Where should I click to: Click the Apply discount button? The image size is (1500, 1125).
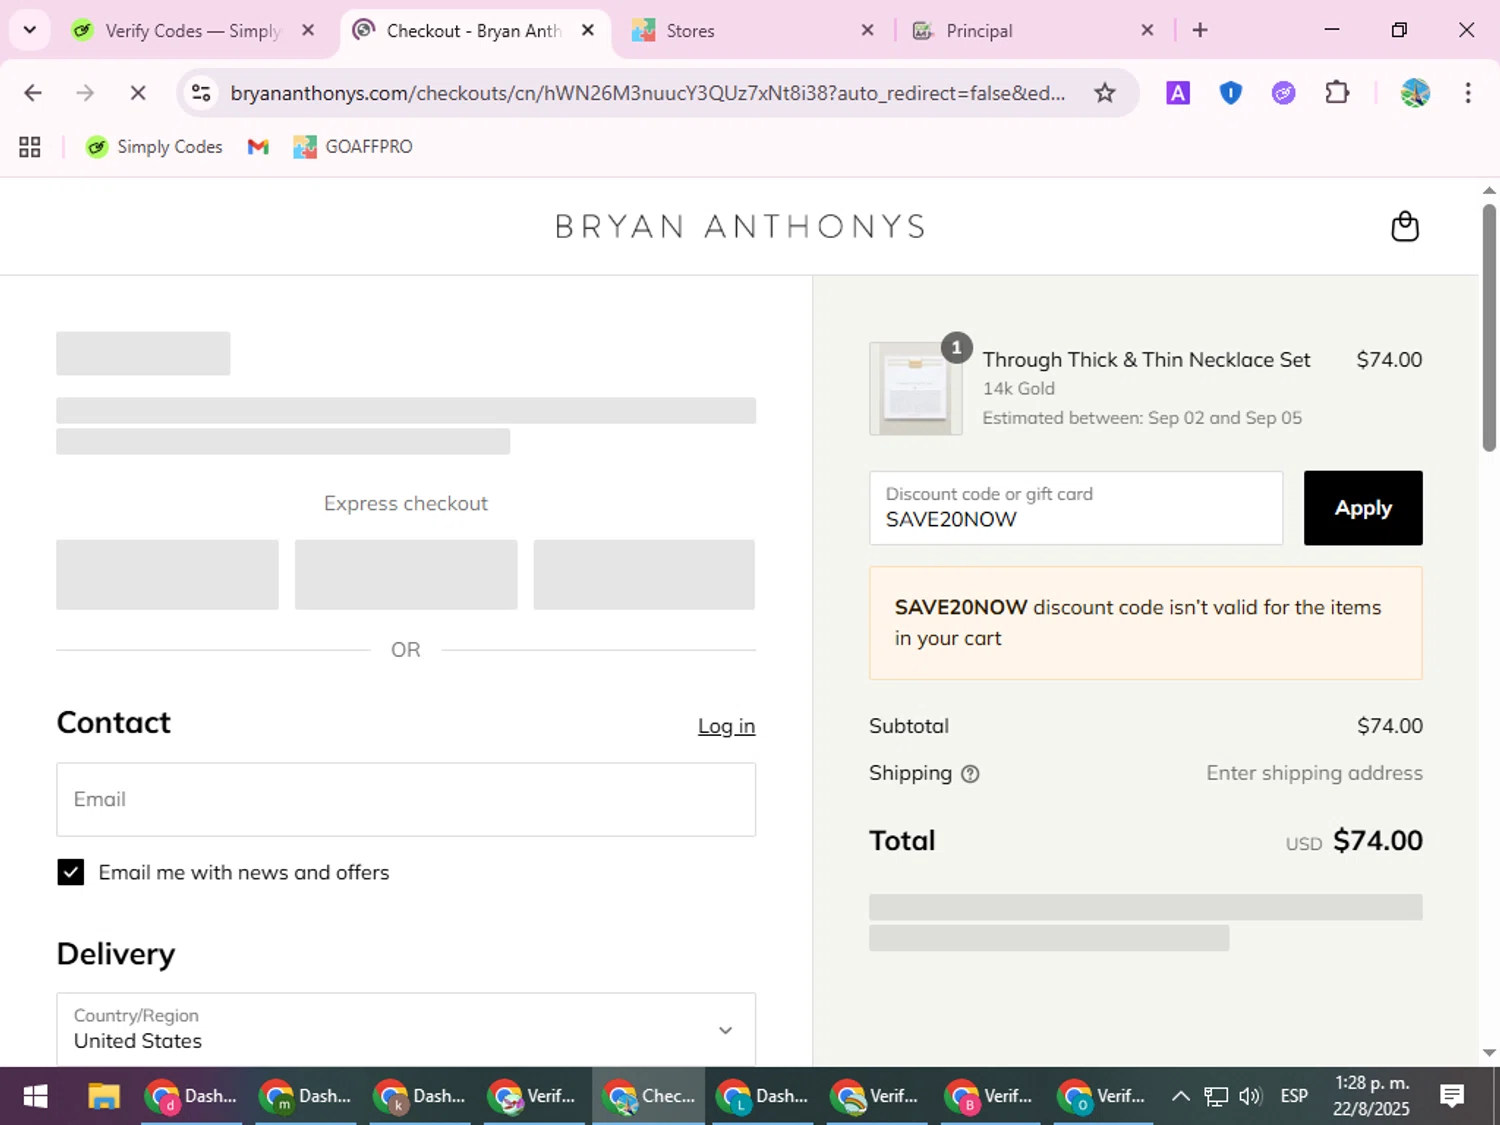click(1363, 508)
